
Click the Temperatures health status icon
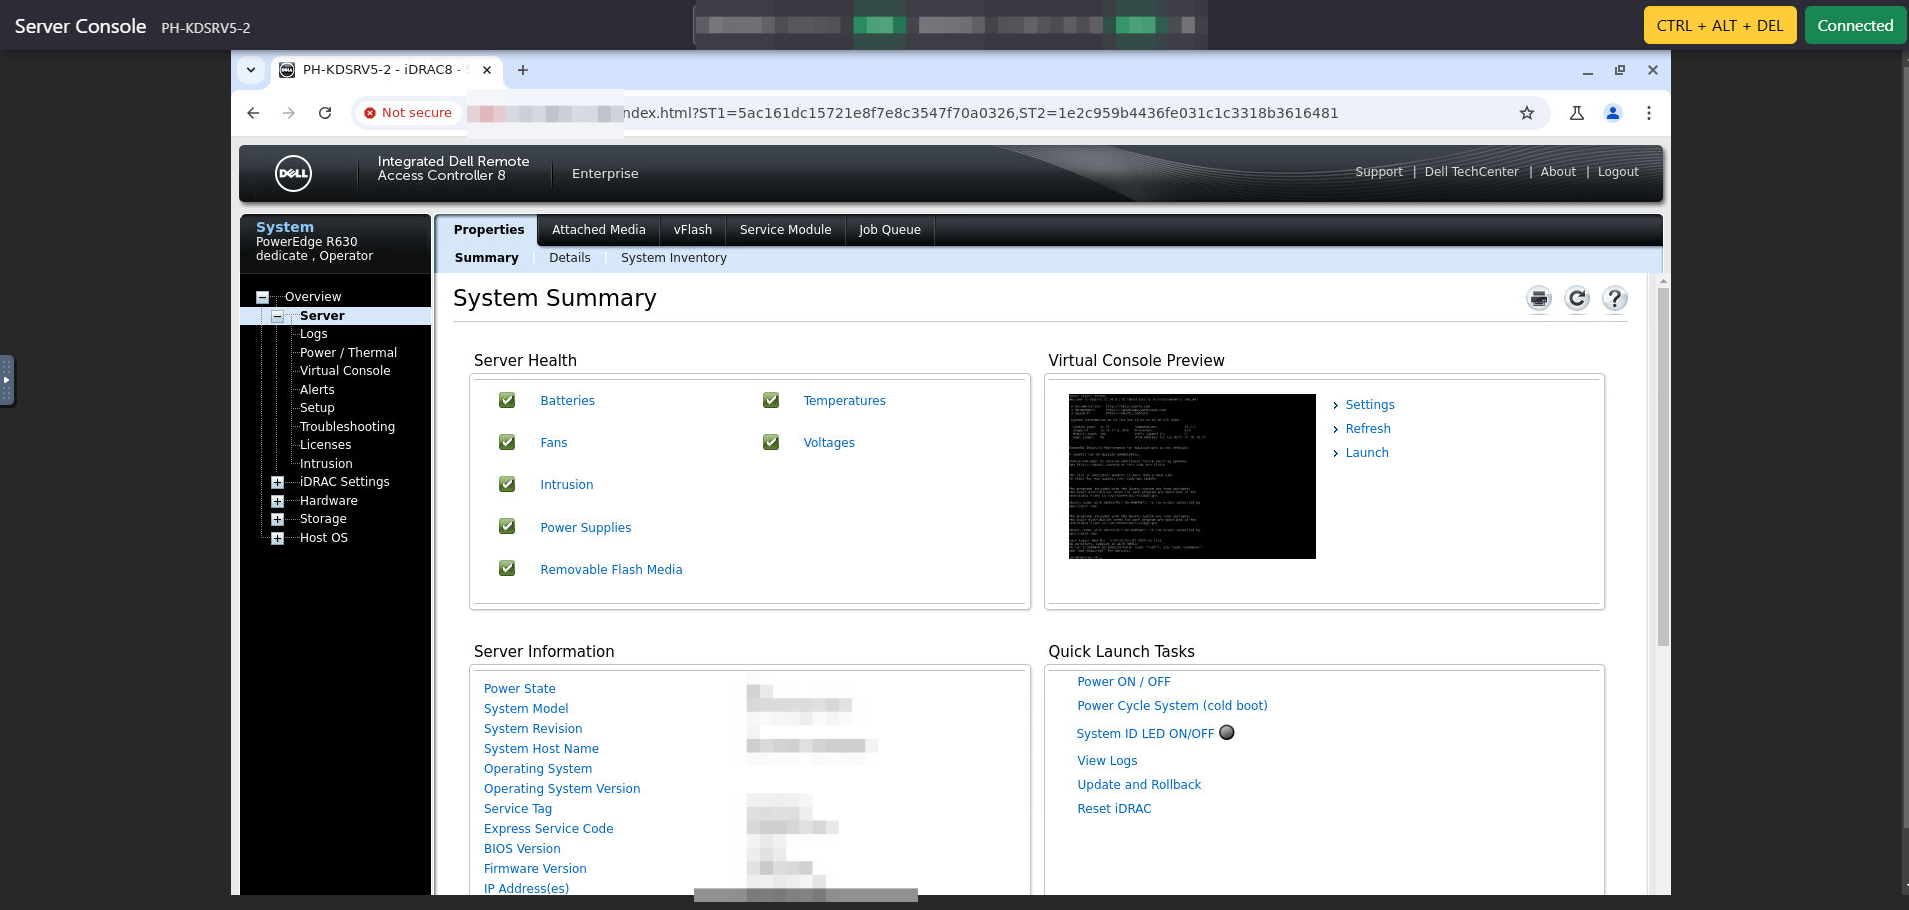771,400
